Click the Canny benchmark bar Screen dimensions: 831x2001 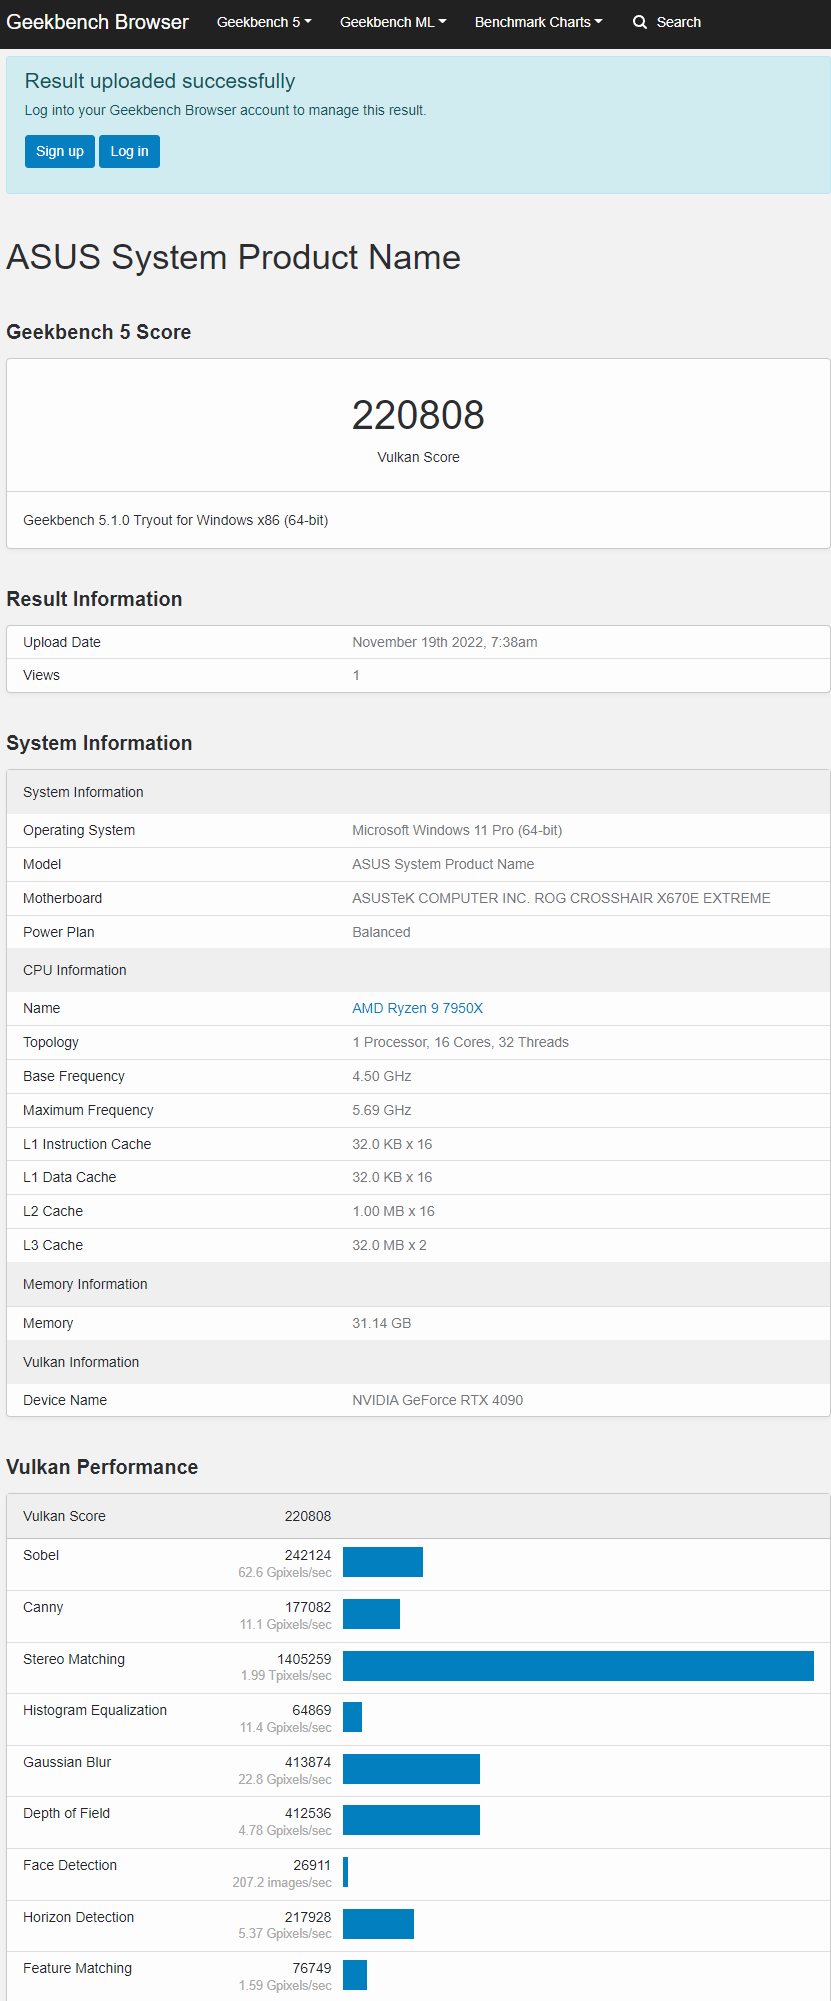371,1614
